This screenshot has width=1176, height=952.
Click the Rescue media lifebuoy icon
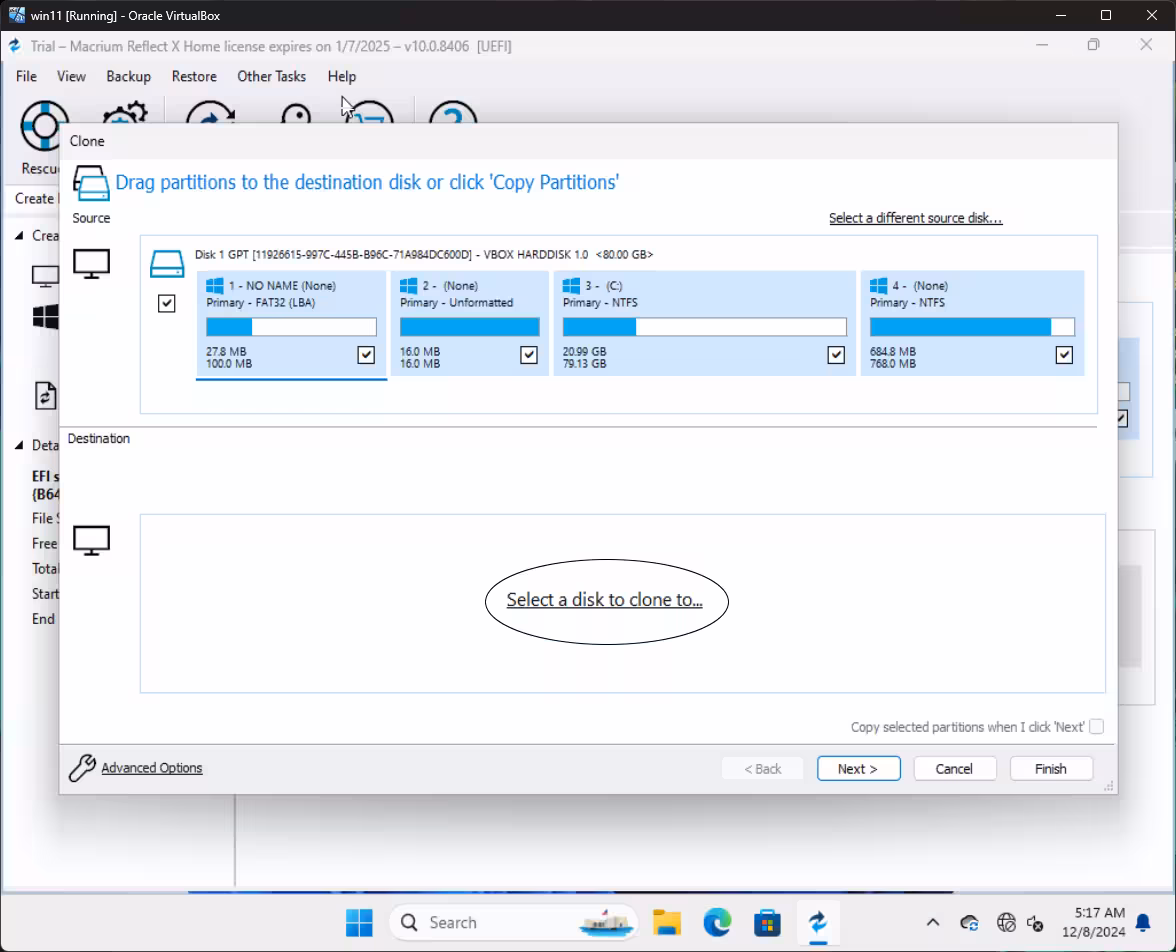tap(44, 125)
